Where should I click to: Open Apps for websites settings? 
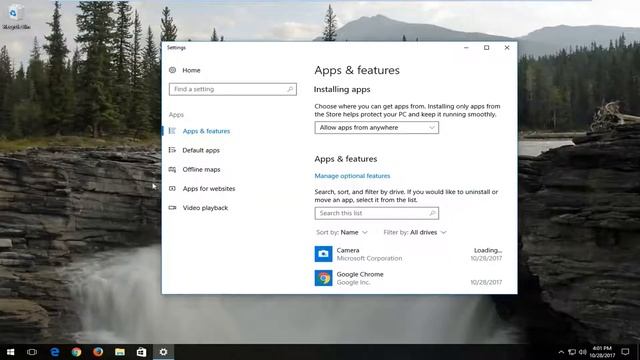click(x=209, y=189)
